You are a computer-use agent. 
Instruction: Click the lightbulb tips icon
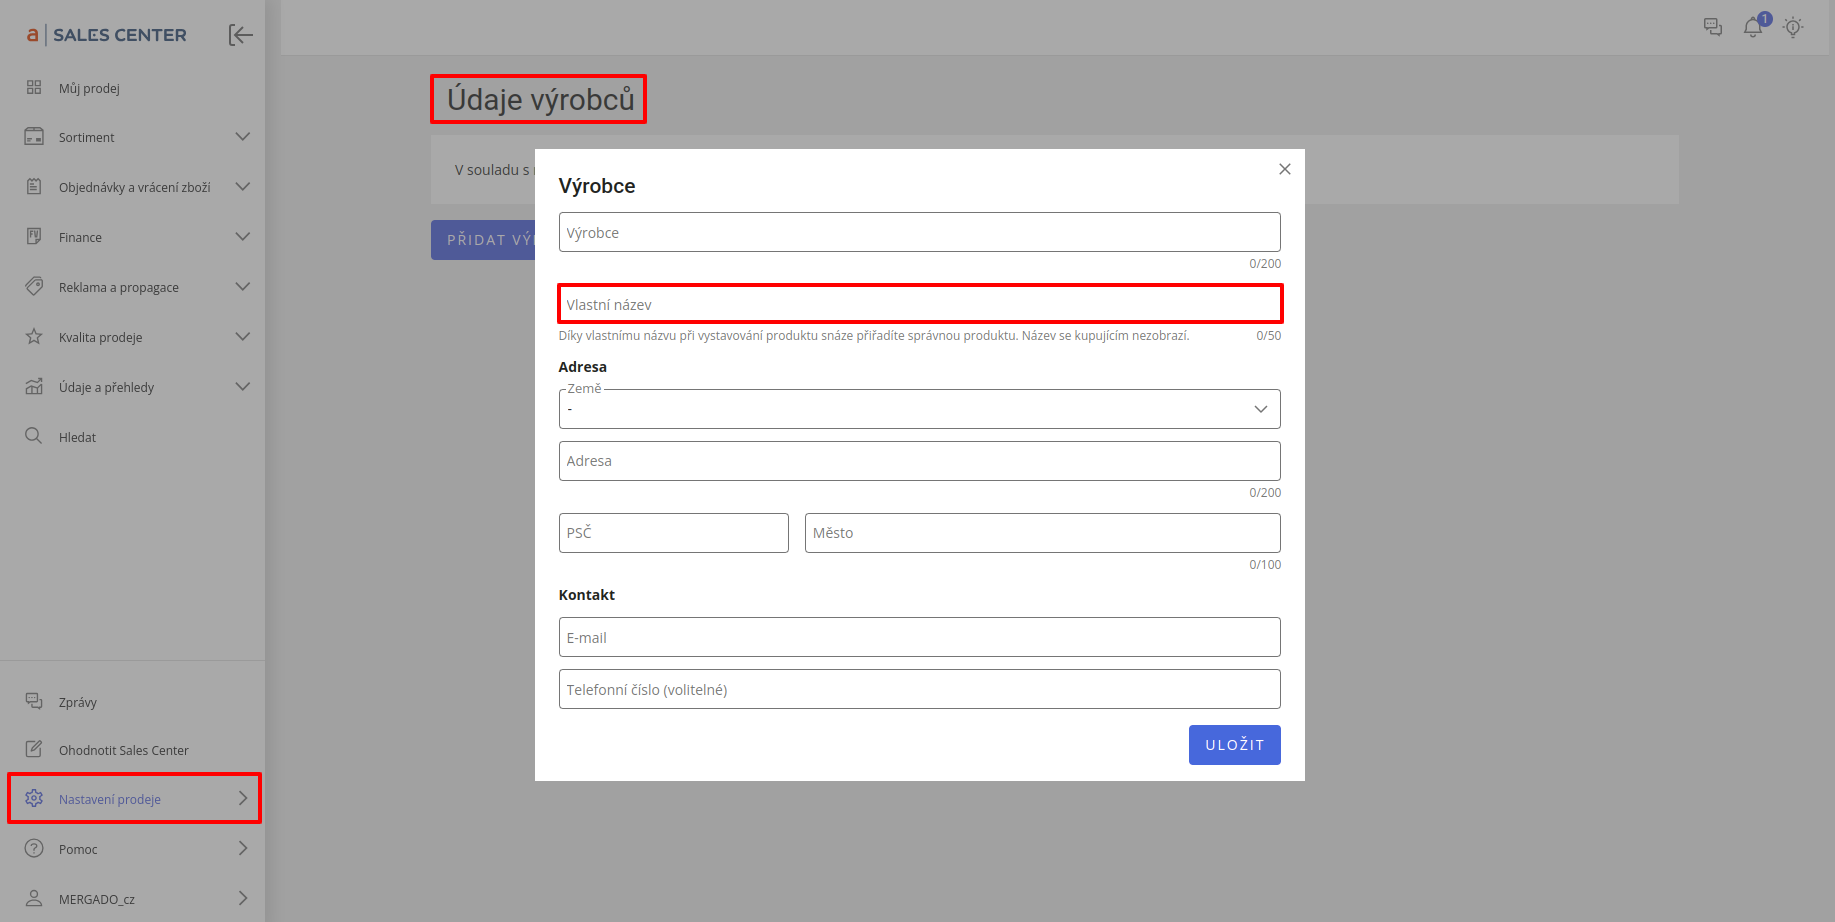point(1793,28)
